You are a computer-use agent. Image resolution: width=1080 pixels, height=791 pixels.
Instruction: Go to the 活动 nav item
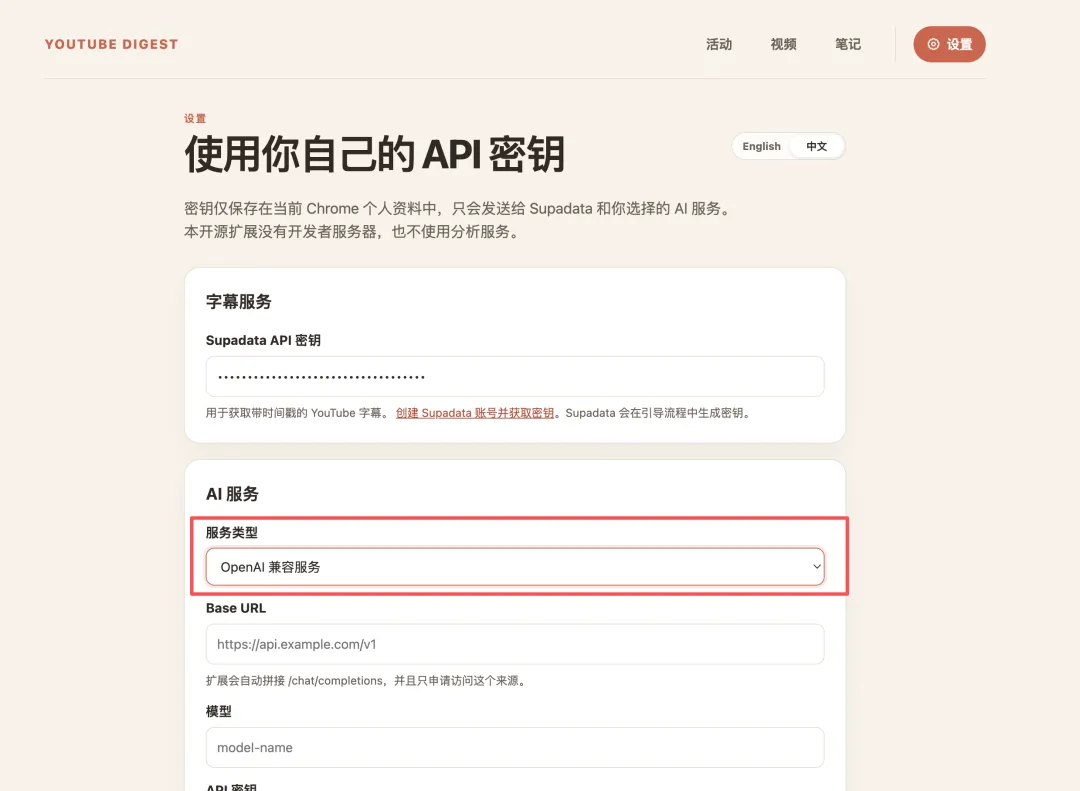click(718, 44)
